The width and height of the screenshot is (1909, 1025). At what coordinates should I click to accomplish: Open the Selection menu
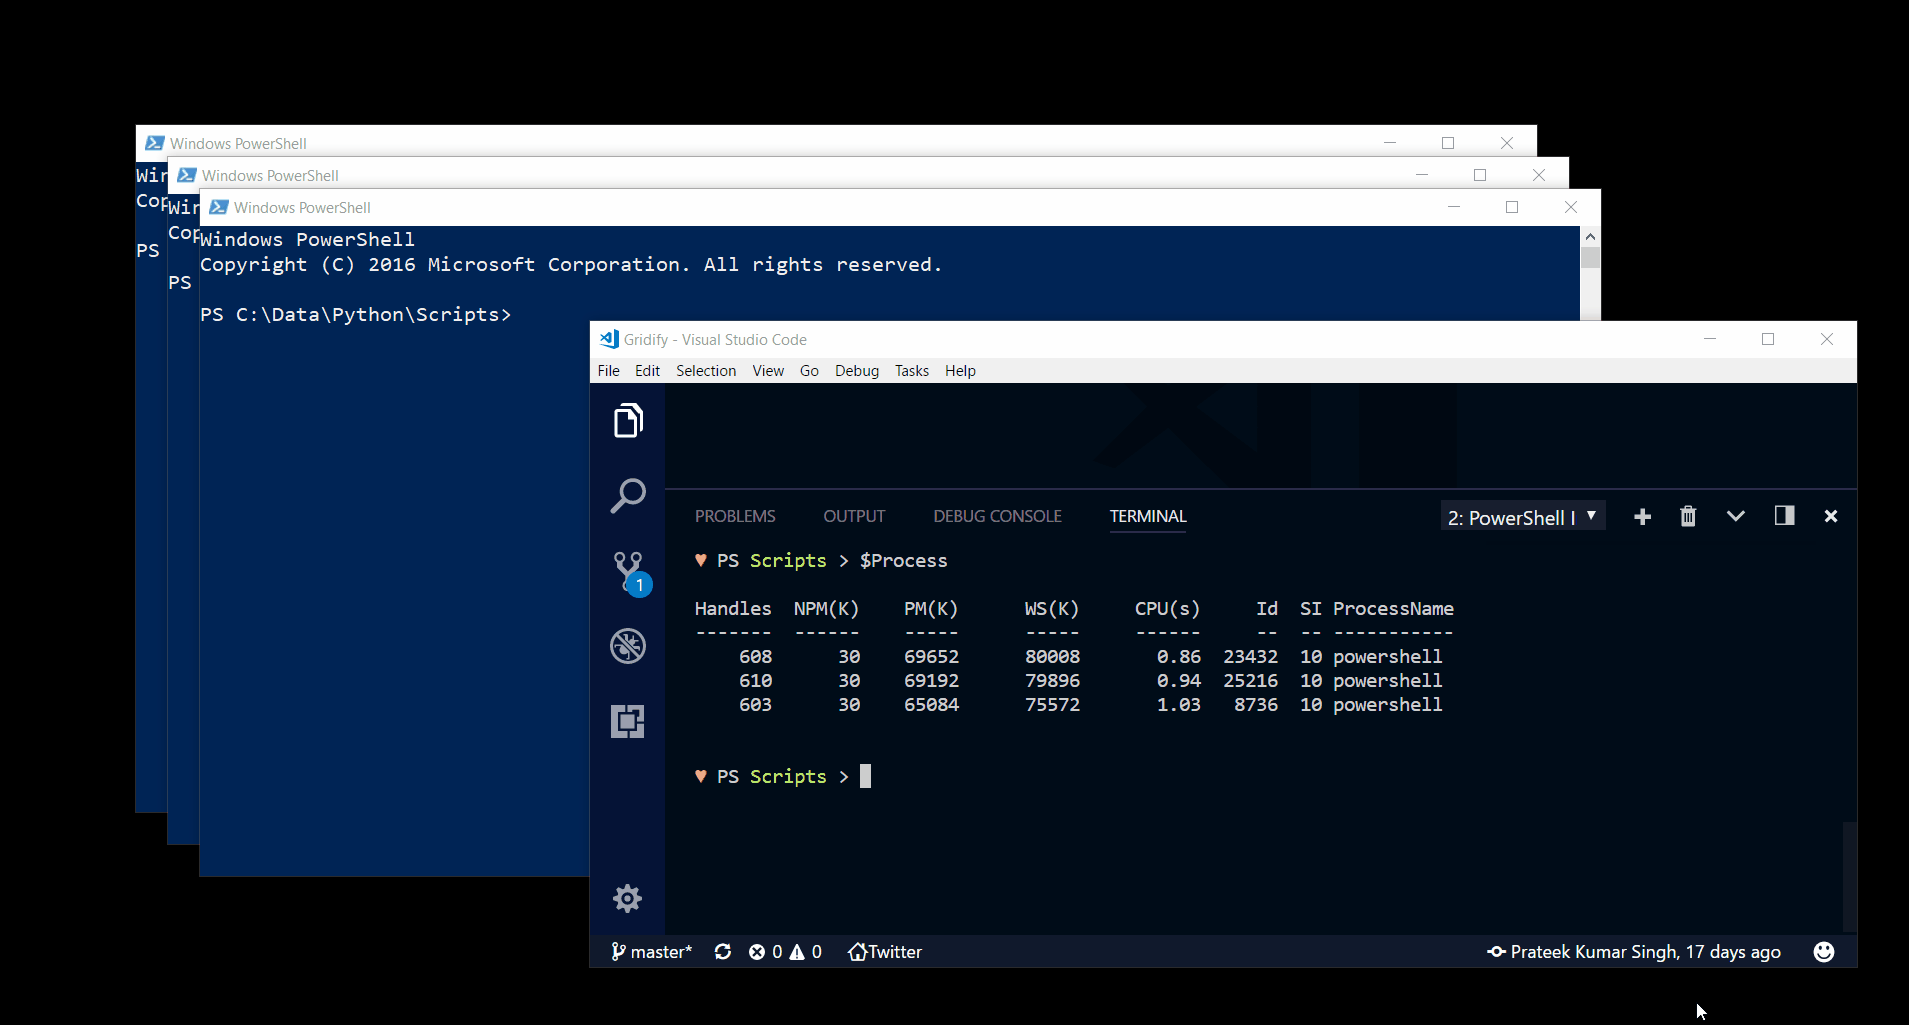point(706,371)
